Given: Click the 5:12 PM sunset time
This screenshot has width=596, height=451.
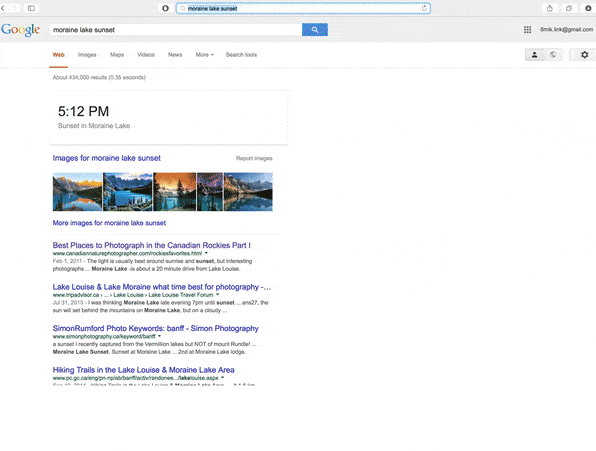Looking at the screenshot, I should (83, 111).
